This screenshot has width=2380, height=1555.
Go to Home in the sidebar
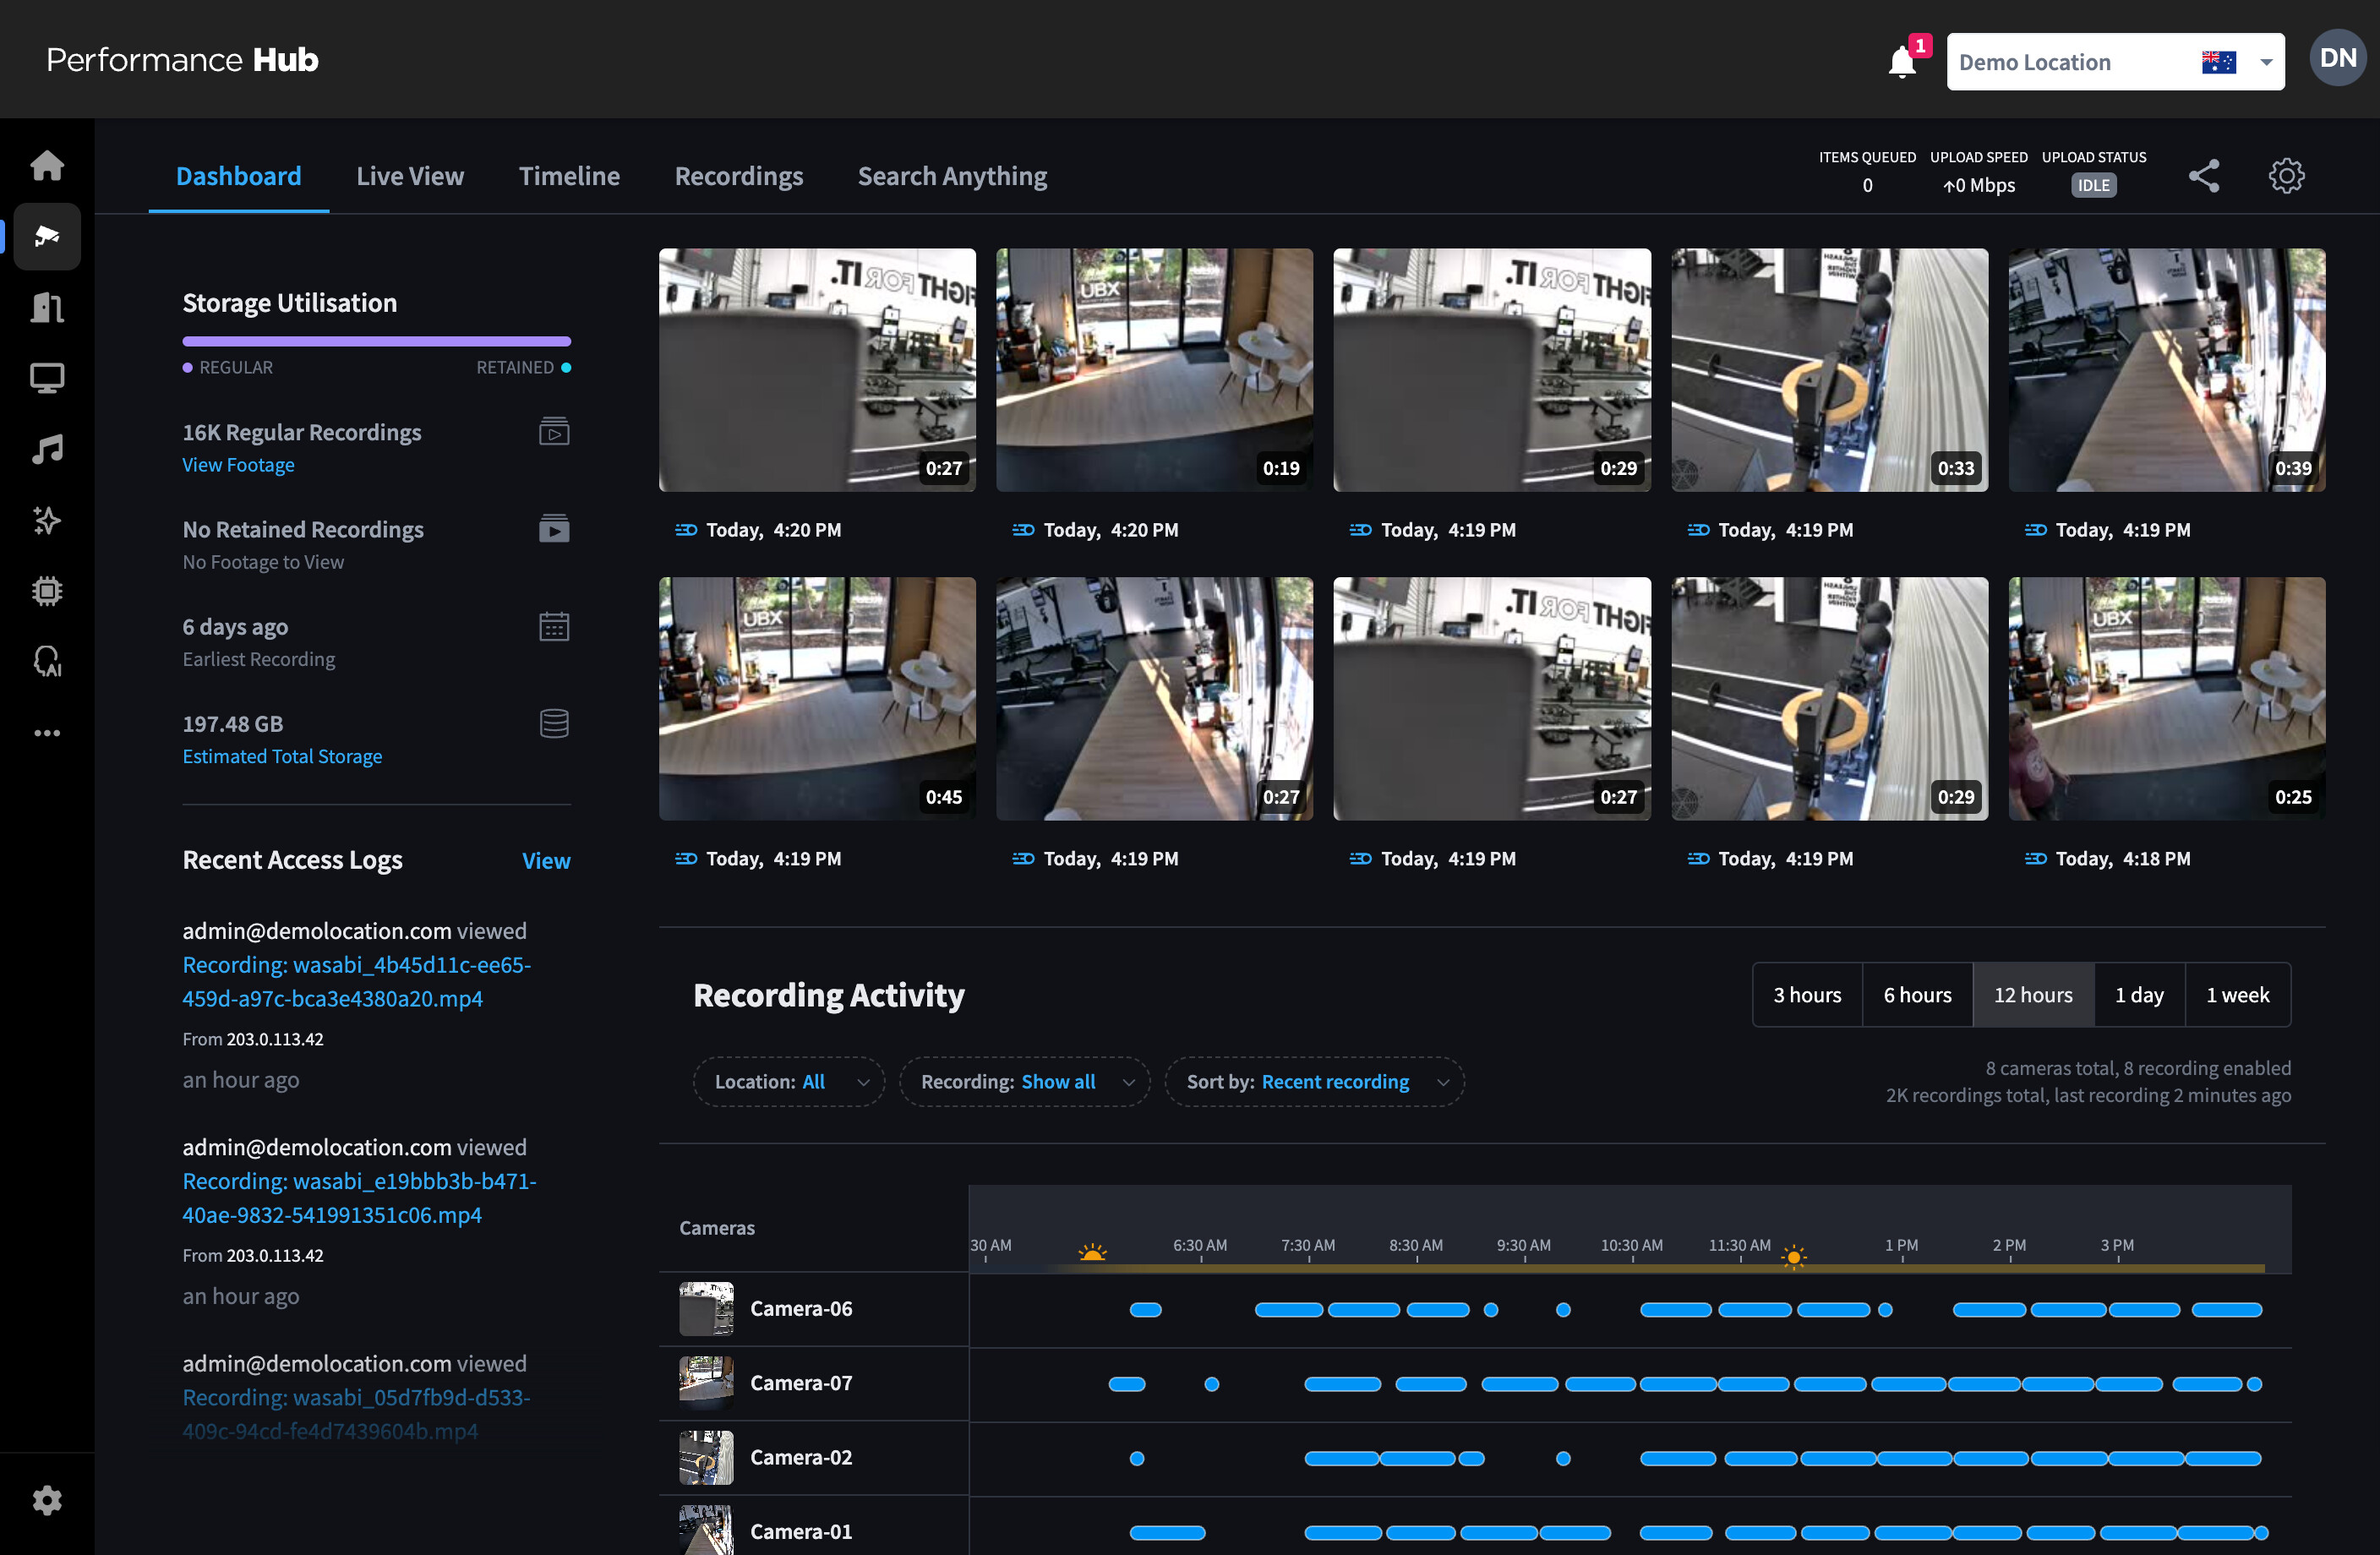click(x=47, y=165)
